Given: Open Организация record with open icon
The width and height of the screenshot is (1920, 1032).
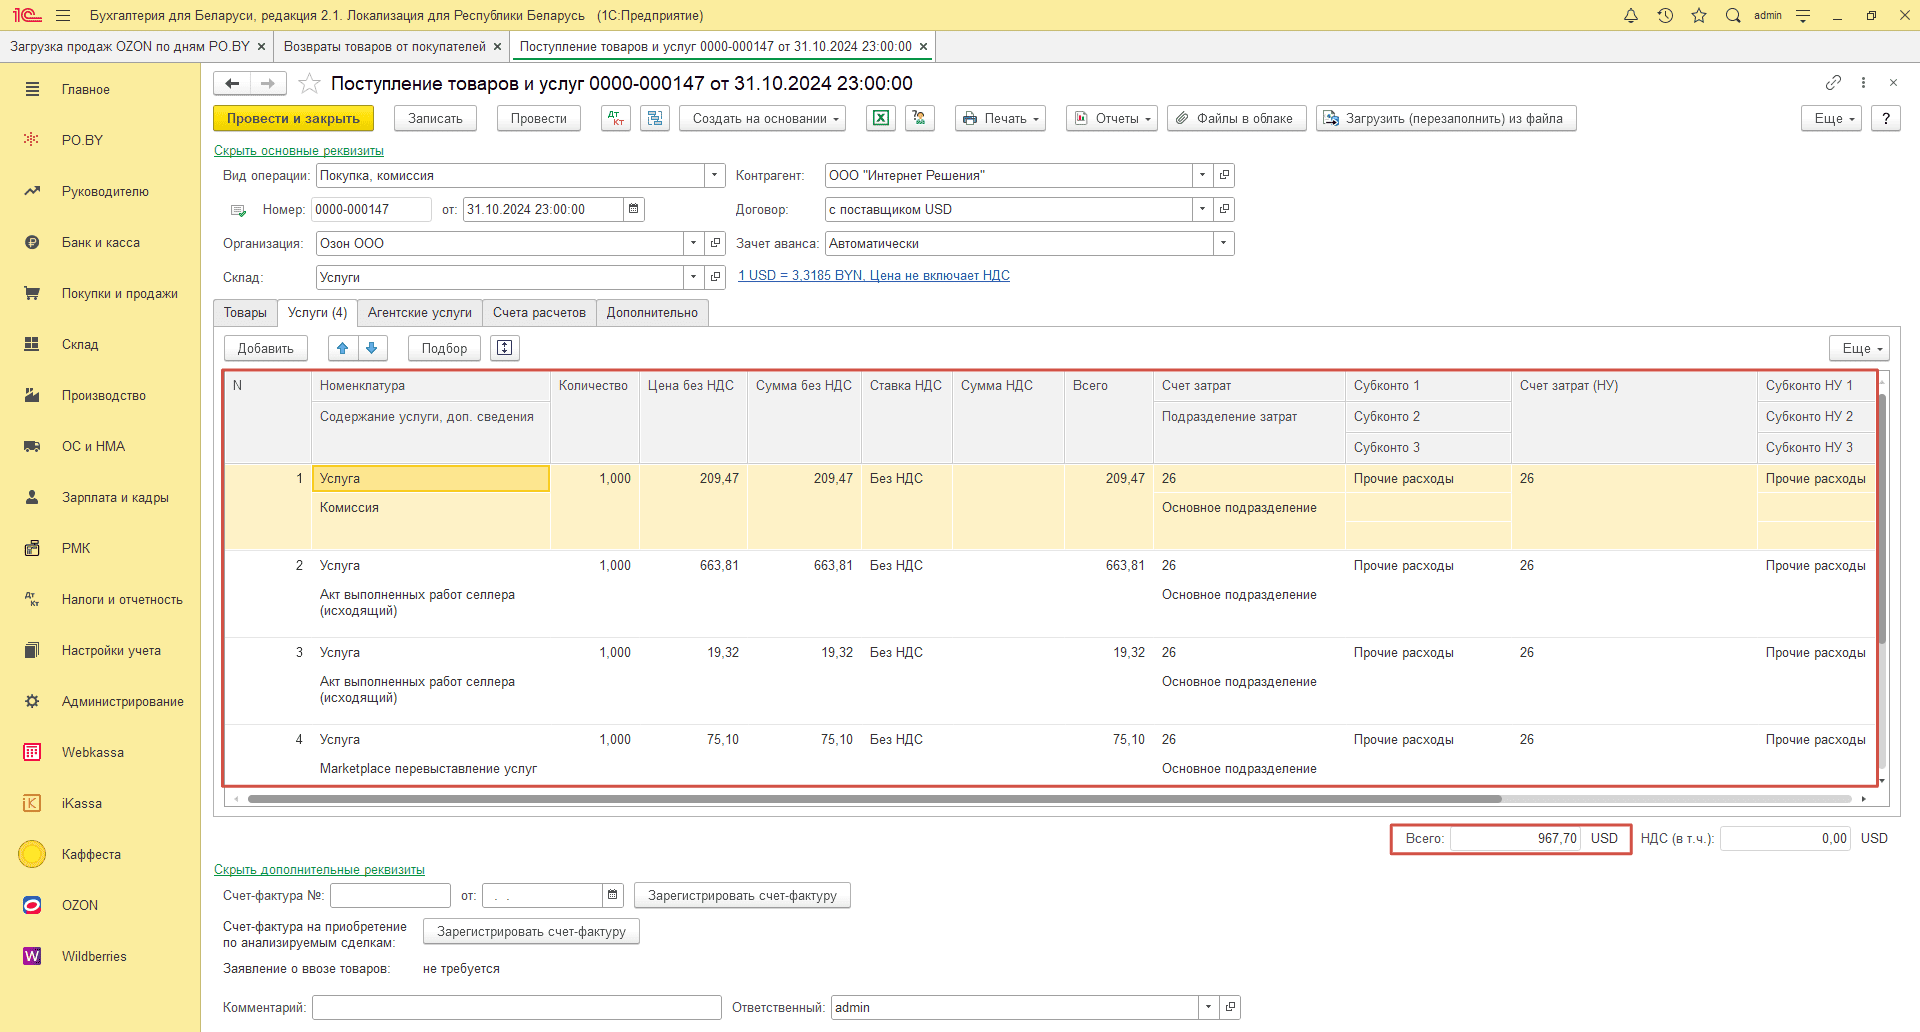Looking at the screenshot, I should click(x=715, y=243).
